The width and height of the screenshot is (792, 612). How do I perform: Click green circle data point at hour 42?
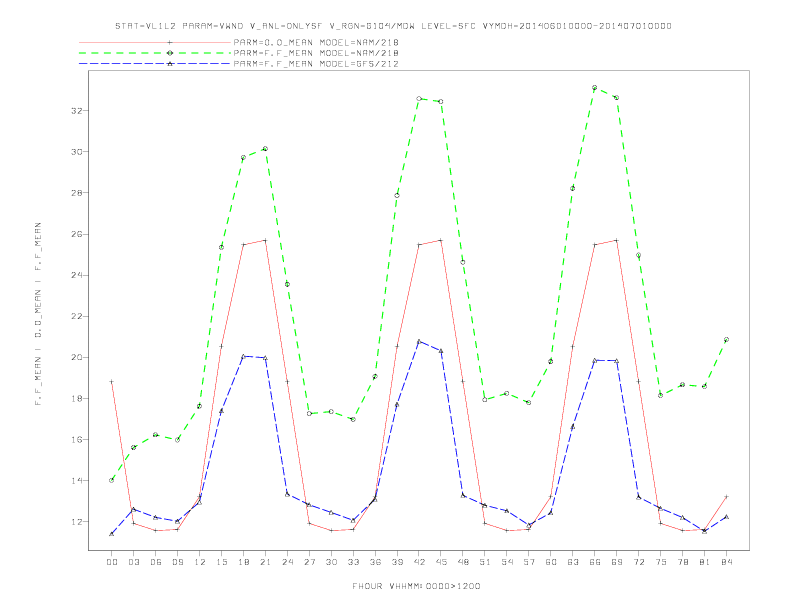click(419, 99)
